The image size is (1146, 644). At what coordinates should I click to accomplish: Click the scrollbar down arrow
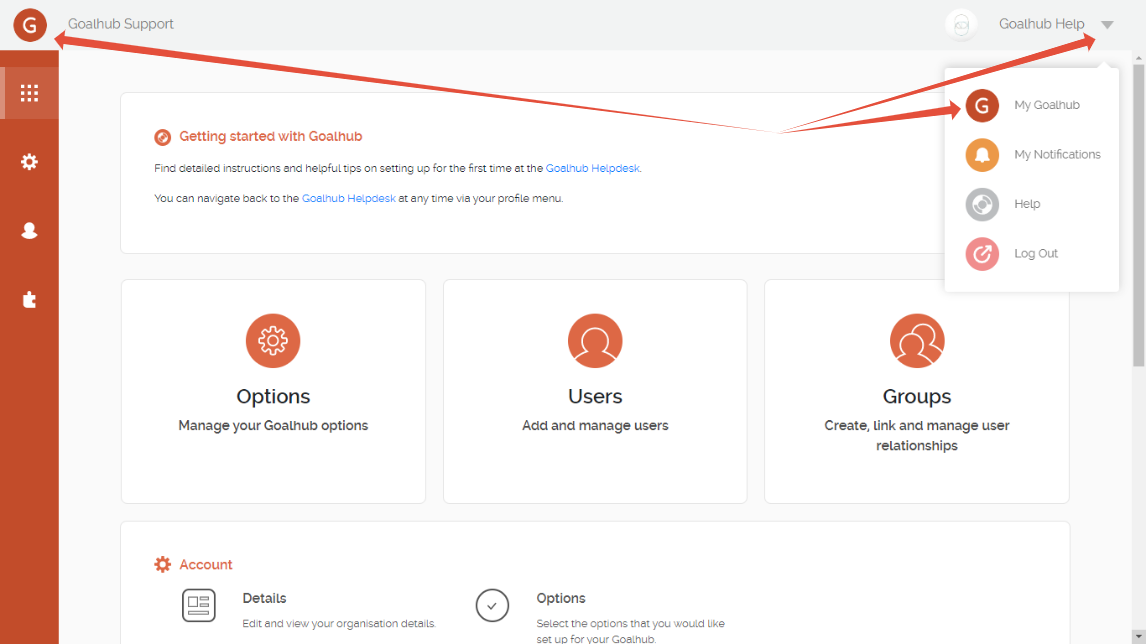click(x=1139, y=637)
